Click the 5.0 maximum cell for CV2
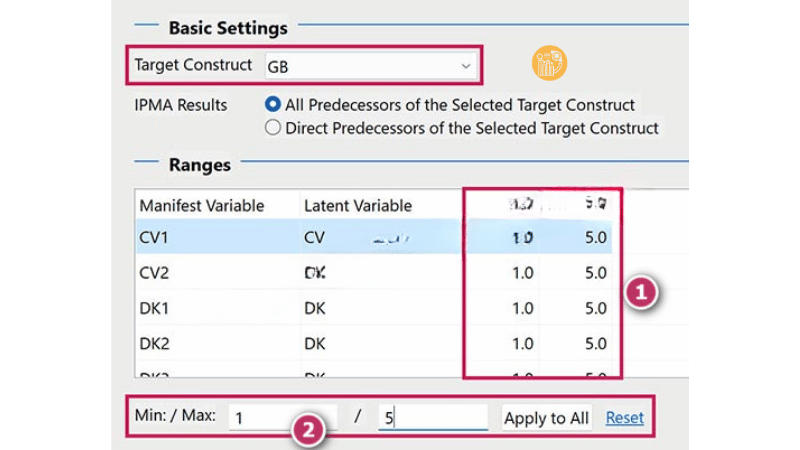Screen dimensions: 800x450 596,272
